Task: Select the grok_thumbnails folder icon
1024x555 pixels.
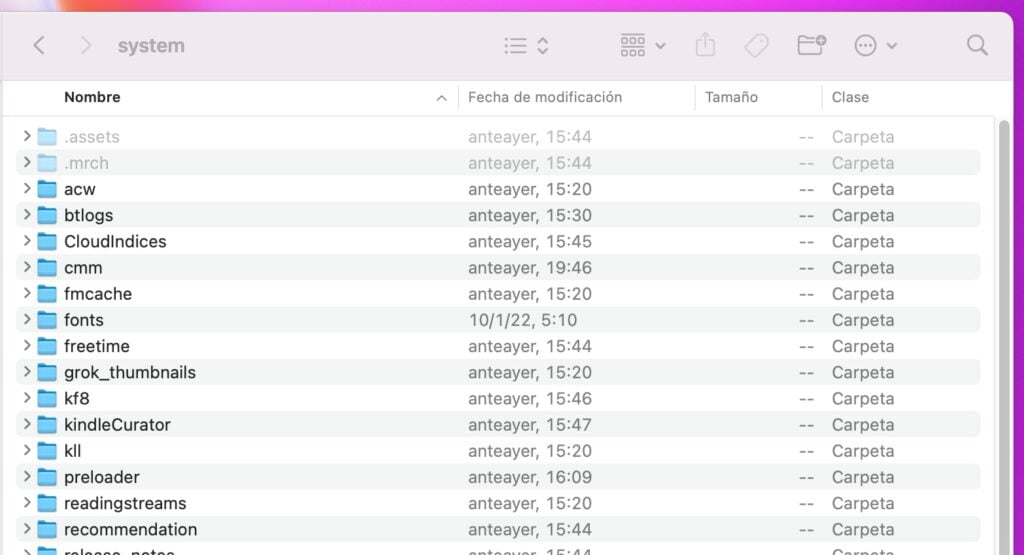Action: tap(47, 372)
